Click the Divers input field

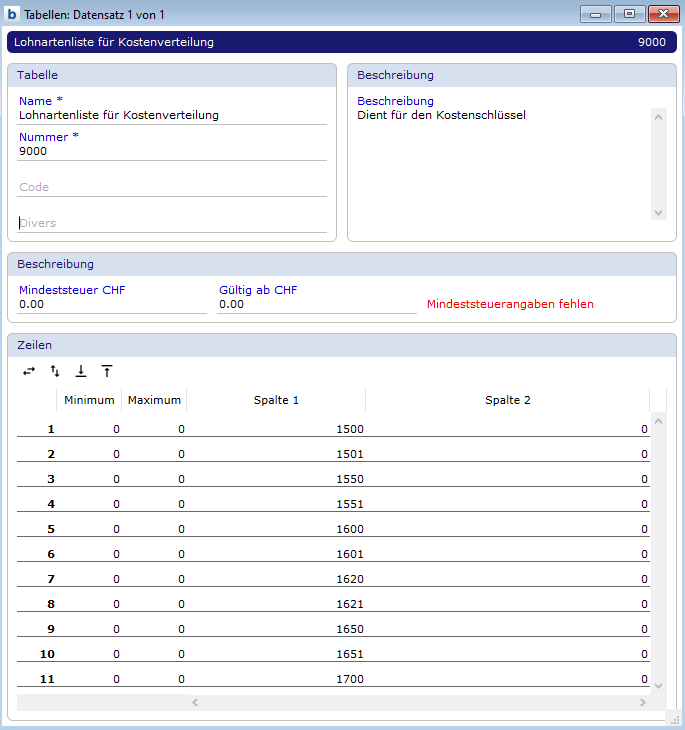(x=172, y=223)
